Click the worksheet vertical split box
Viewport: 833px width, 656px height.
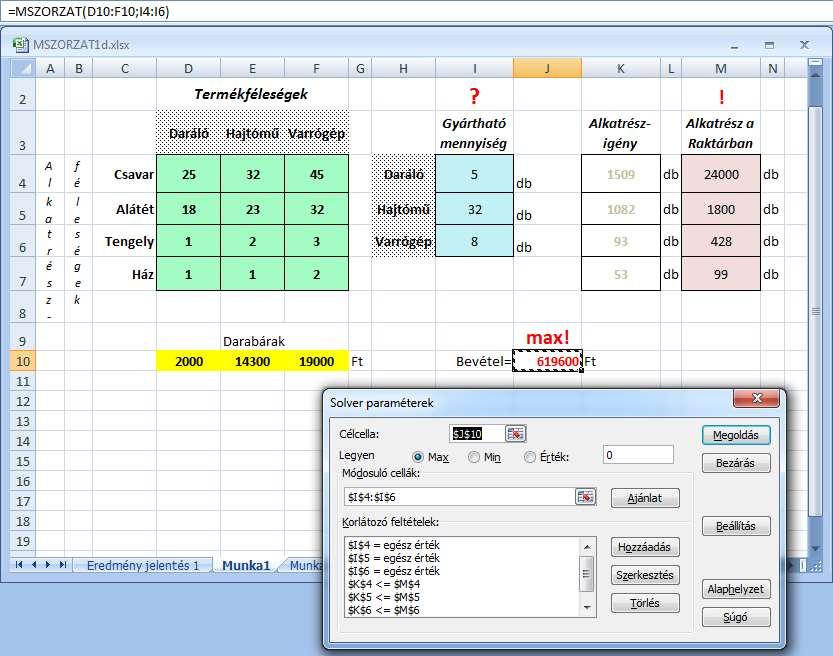pyautogui.click(x=814, y=62)
